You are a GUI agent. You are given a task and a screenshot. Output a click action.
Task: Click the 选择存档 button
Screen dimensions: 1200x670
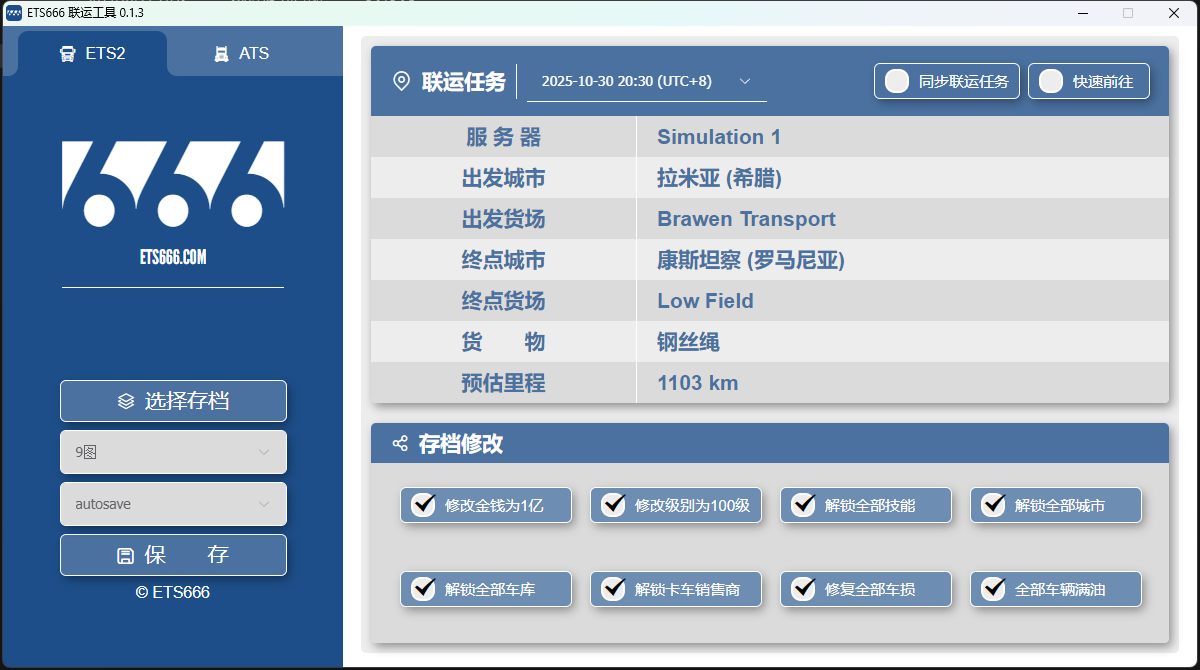click(x=173, y=401)
